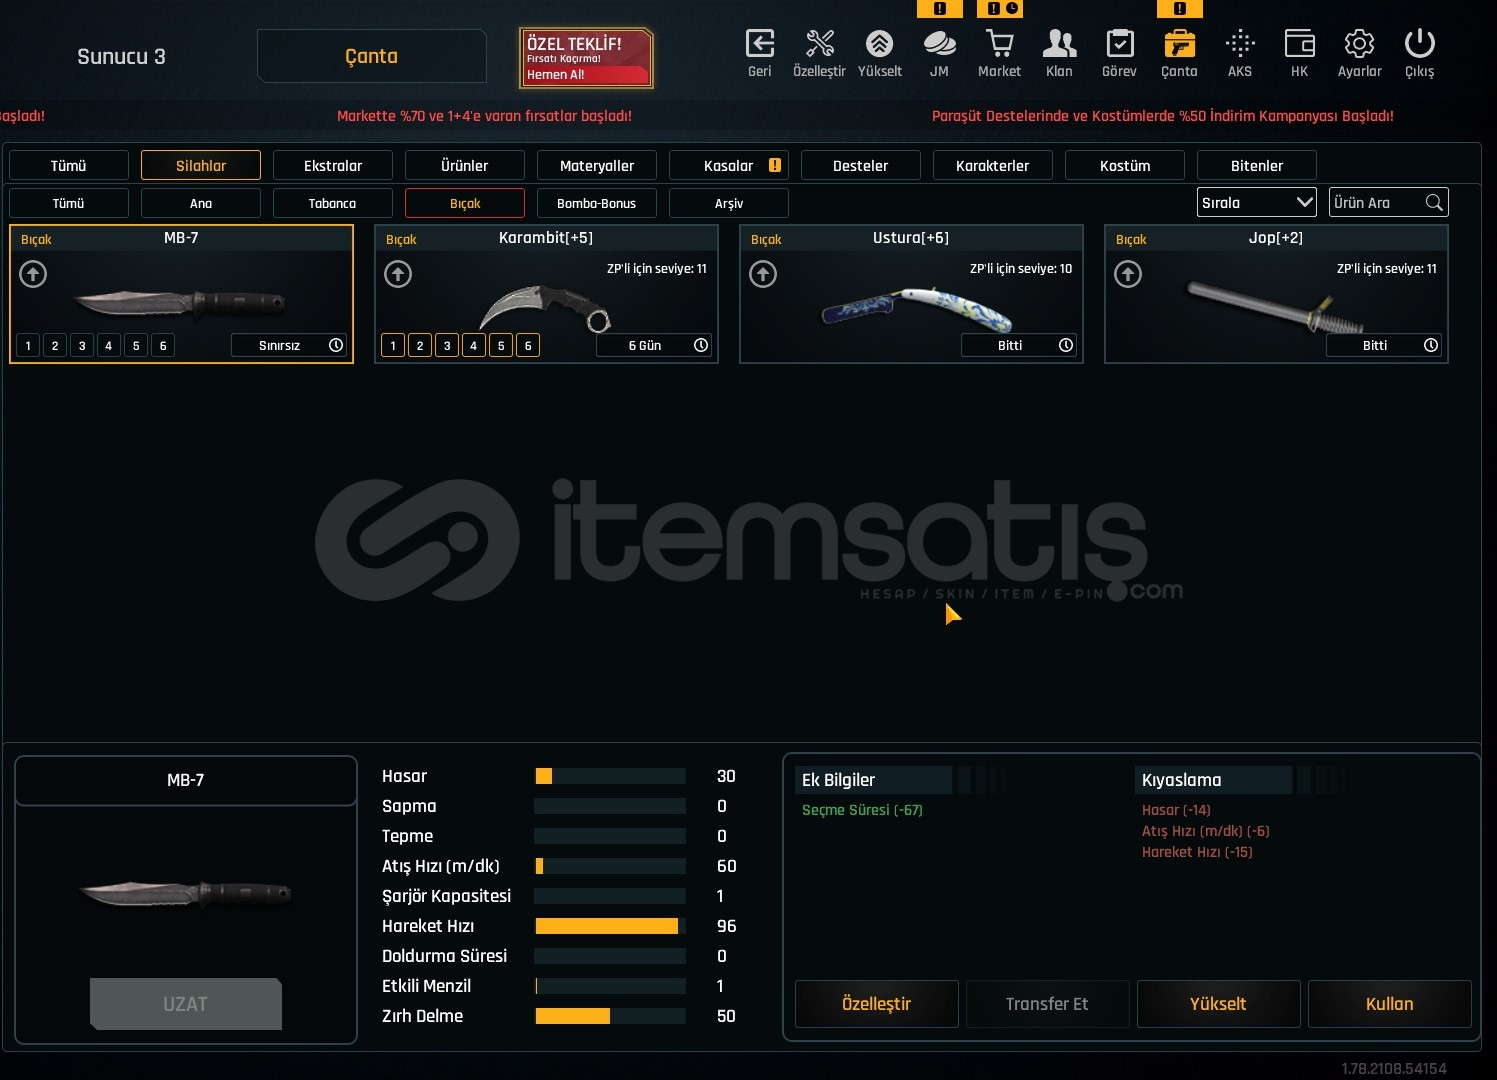The height and width of the screenshot is (1080, 1497).
Task: Click clock icon next to 6 Gün
Action: [701, 345]
